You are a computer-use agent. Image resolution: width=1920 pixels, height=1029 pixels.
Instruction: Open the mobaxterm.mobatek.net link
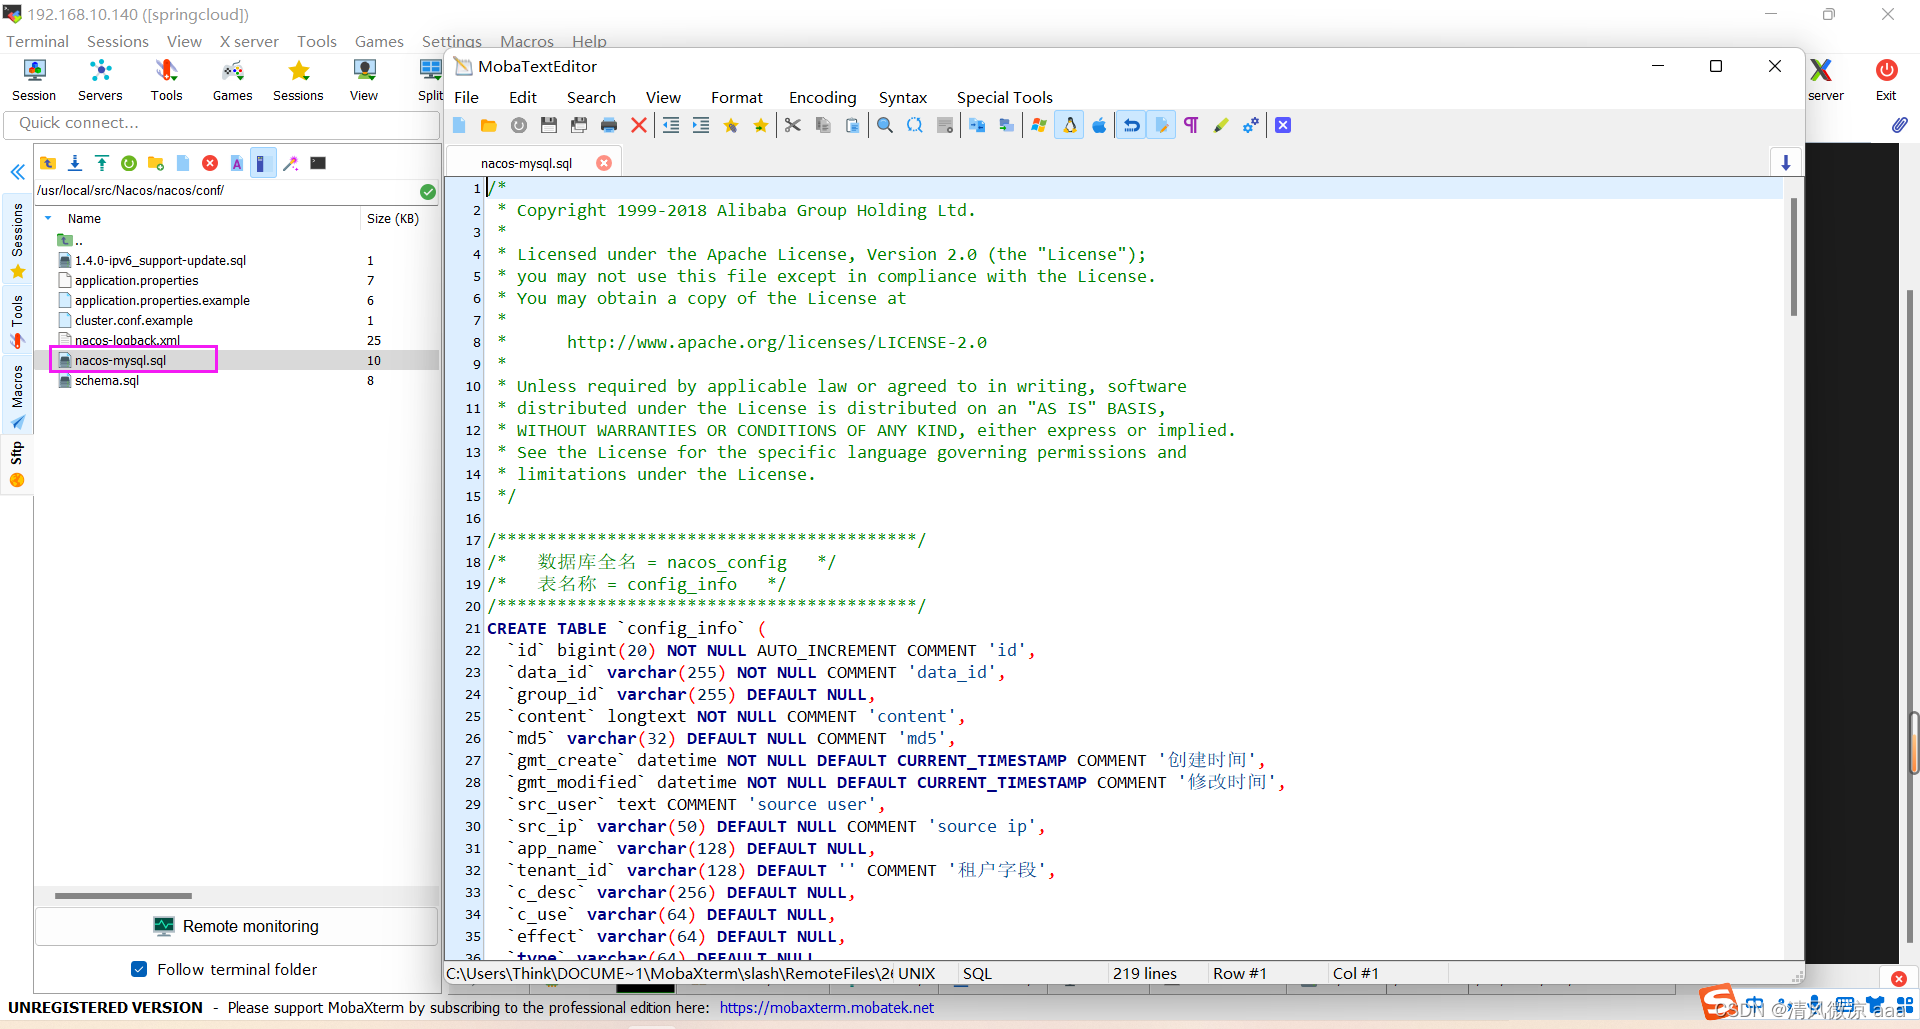coord(826,1008)
